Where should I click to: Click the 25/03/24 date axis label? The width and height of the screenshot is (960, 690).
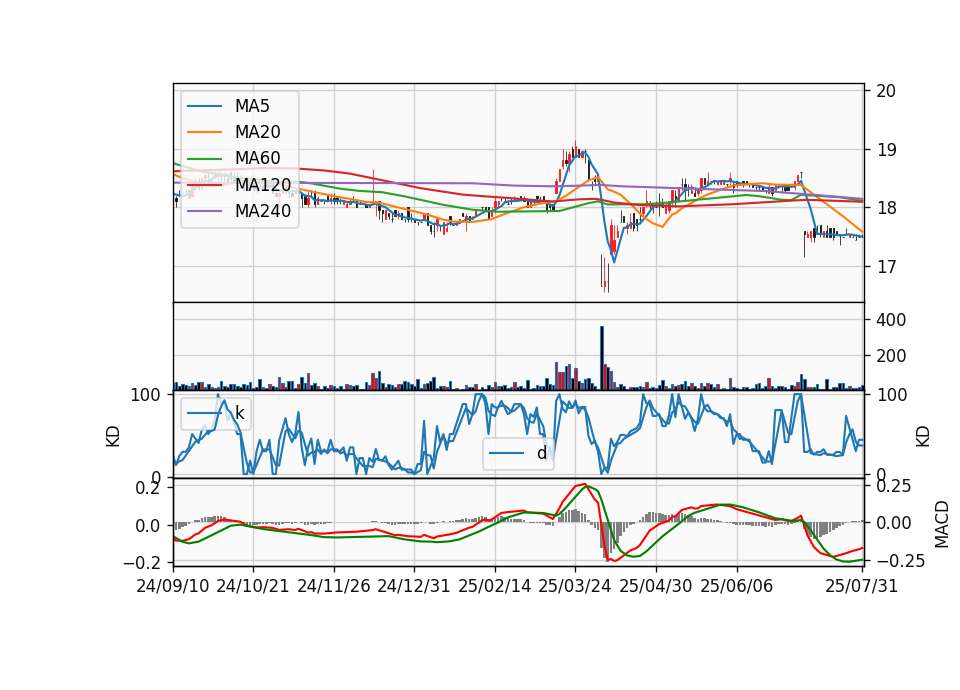575,586
